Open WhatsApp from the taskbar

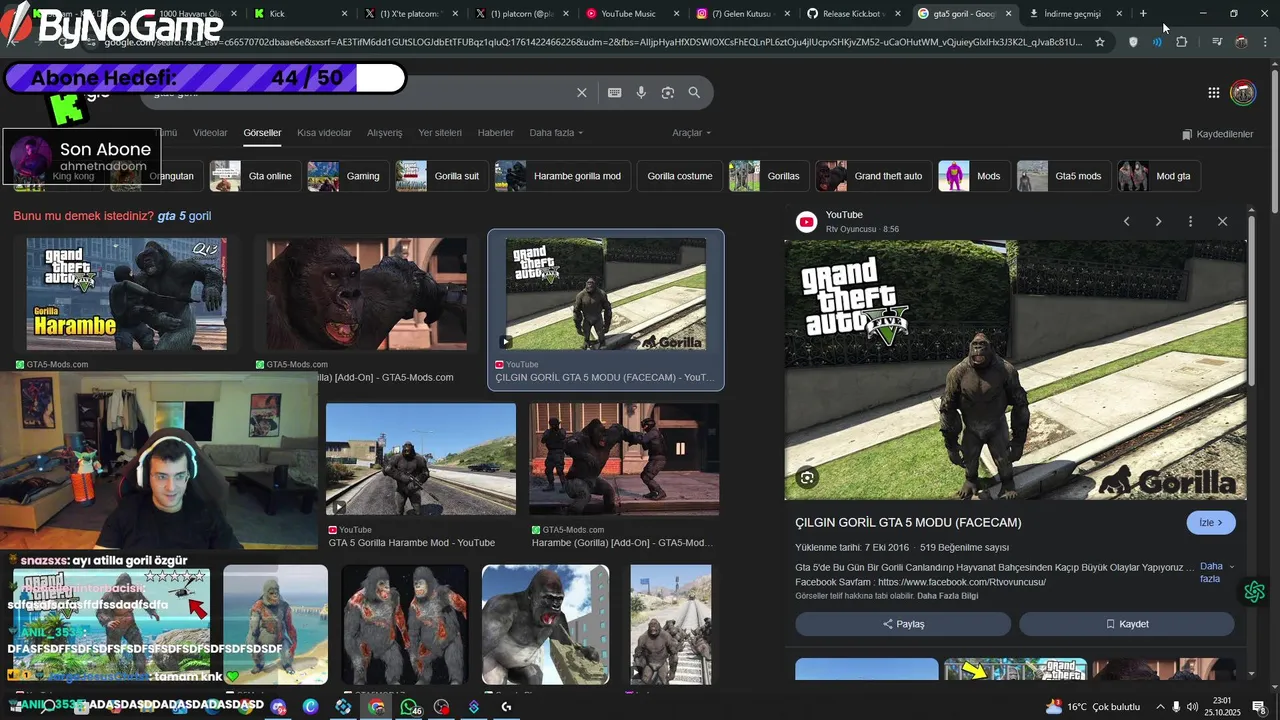click(409, 707)
